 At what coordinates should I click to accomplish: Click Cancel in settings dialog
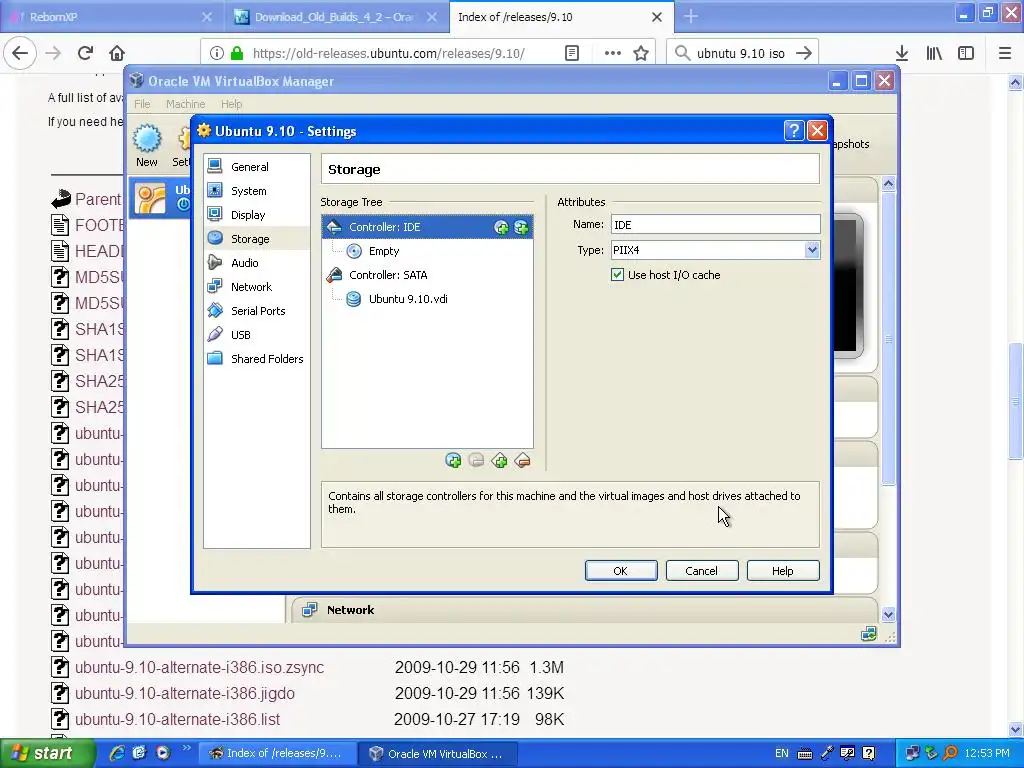click(702, 571)
